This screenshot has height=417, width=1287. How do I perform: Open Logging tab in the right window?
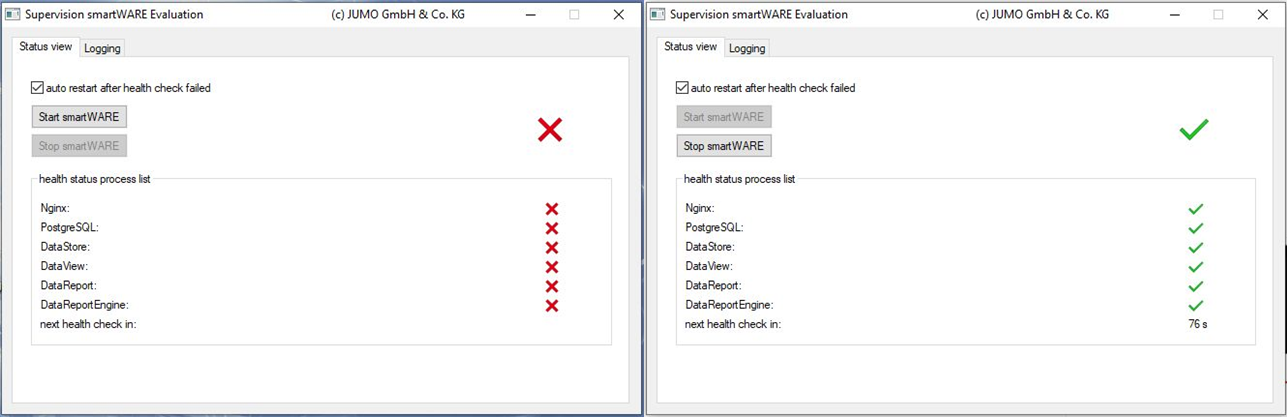[747, 48]
